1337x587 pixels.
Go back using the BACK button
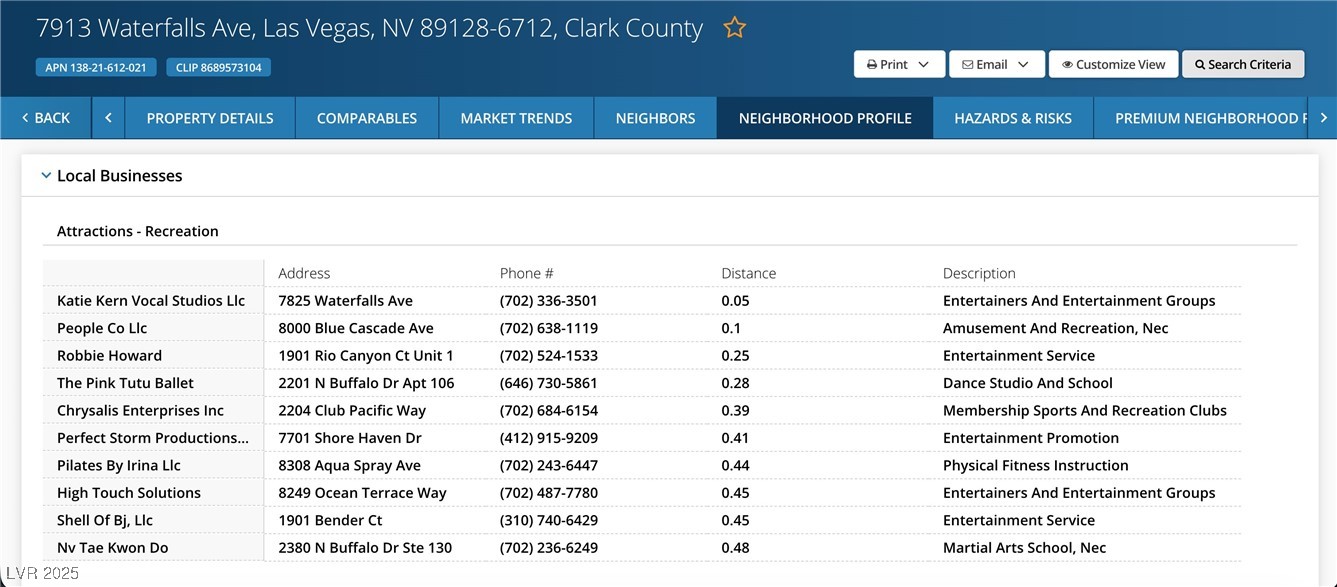[x=46, y=118]
